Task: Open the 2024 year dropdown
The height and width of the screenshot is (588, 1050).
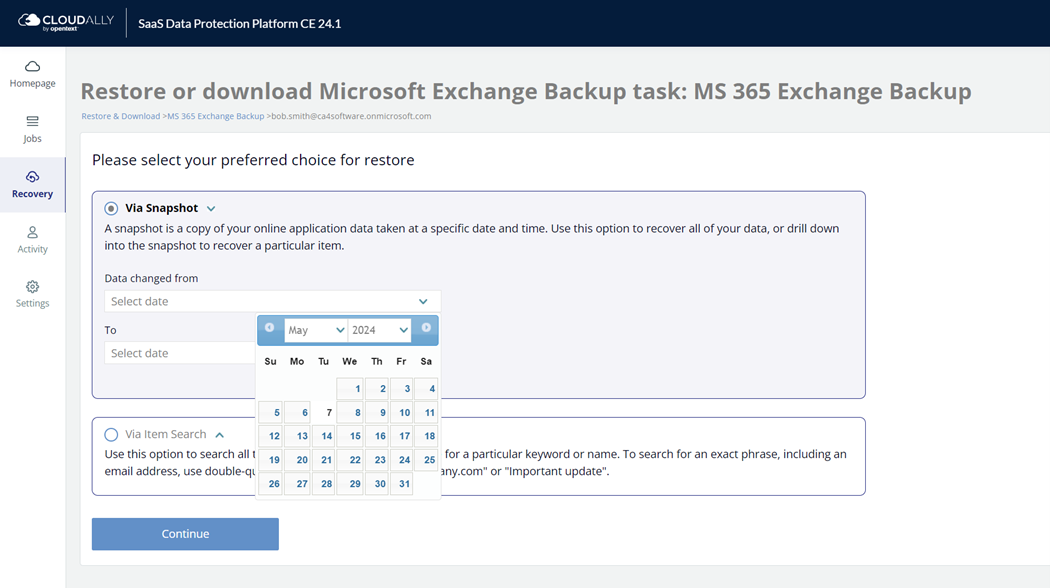Action: coord(379,330)
